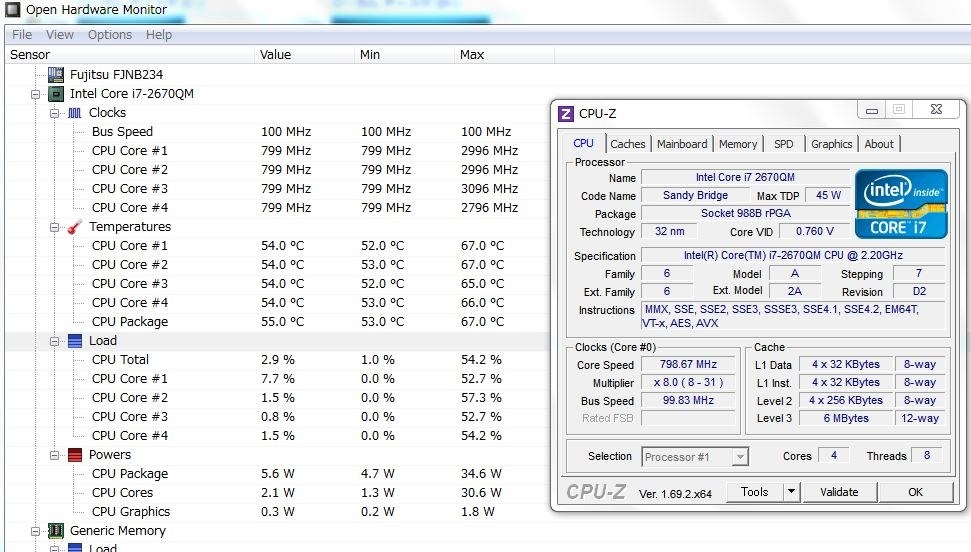The height and width of the screenshot is (552, 971).
Task: Open the File menu
Action: coord(22,35)
